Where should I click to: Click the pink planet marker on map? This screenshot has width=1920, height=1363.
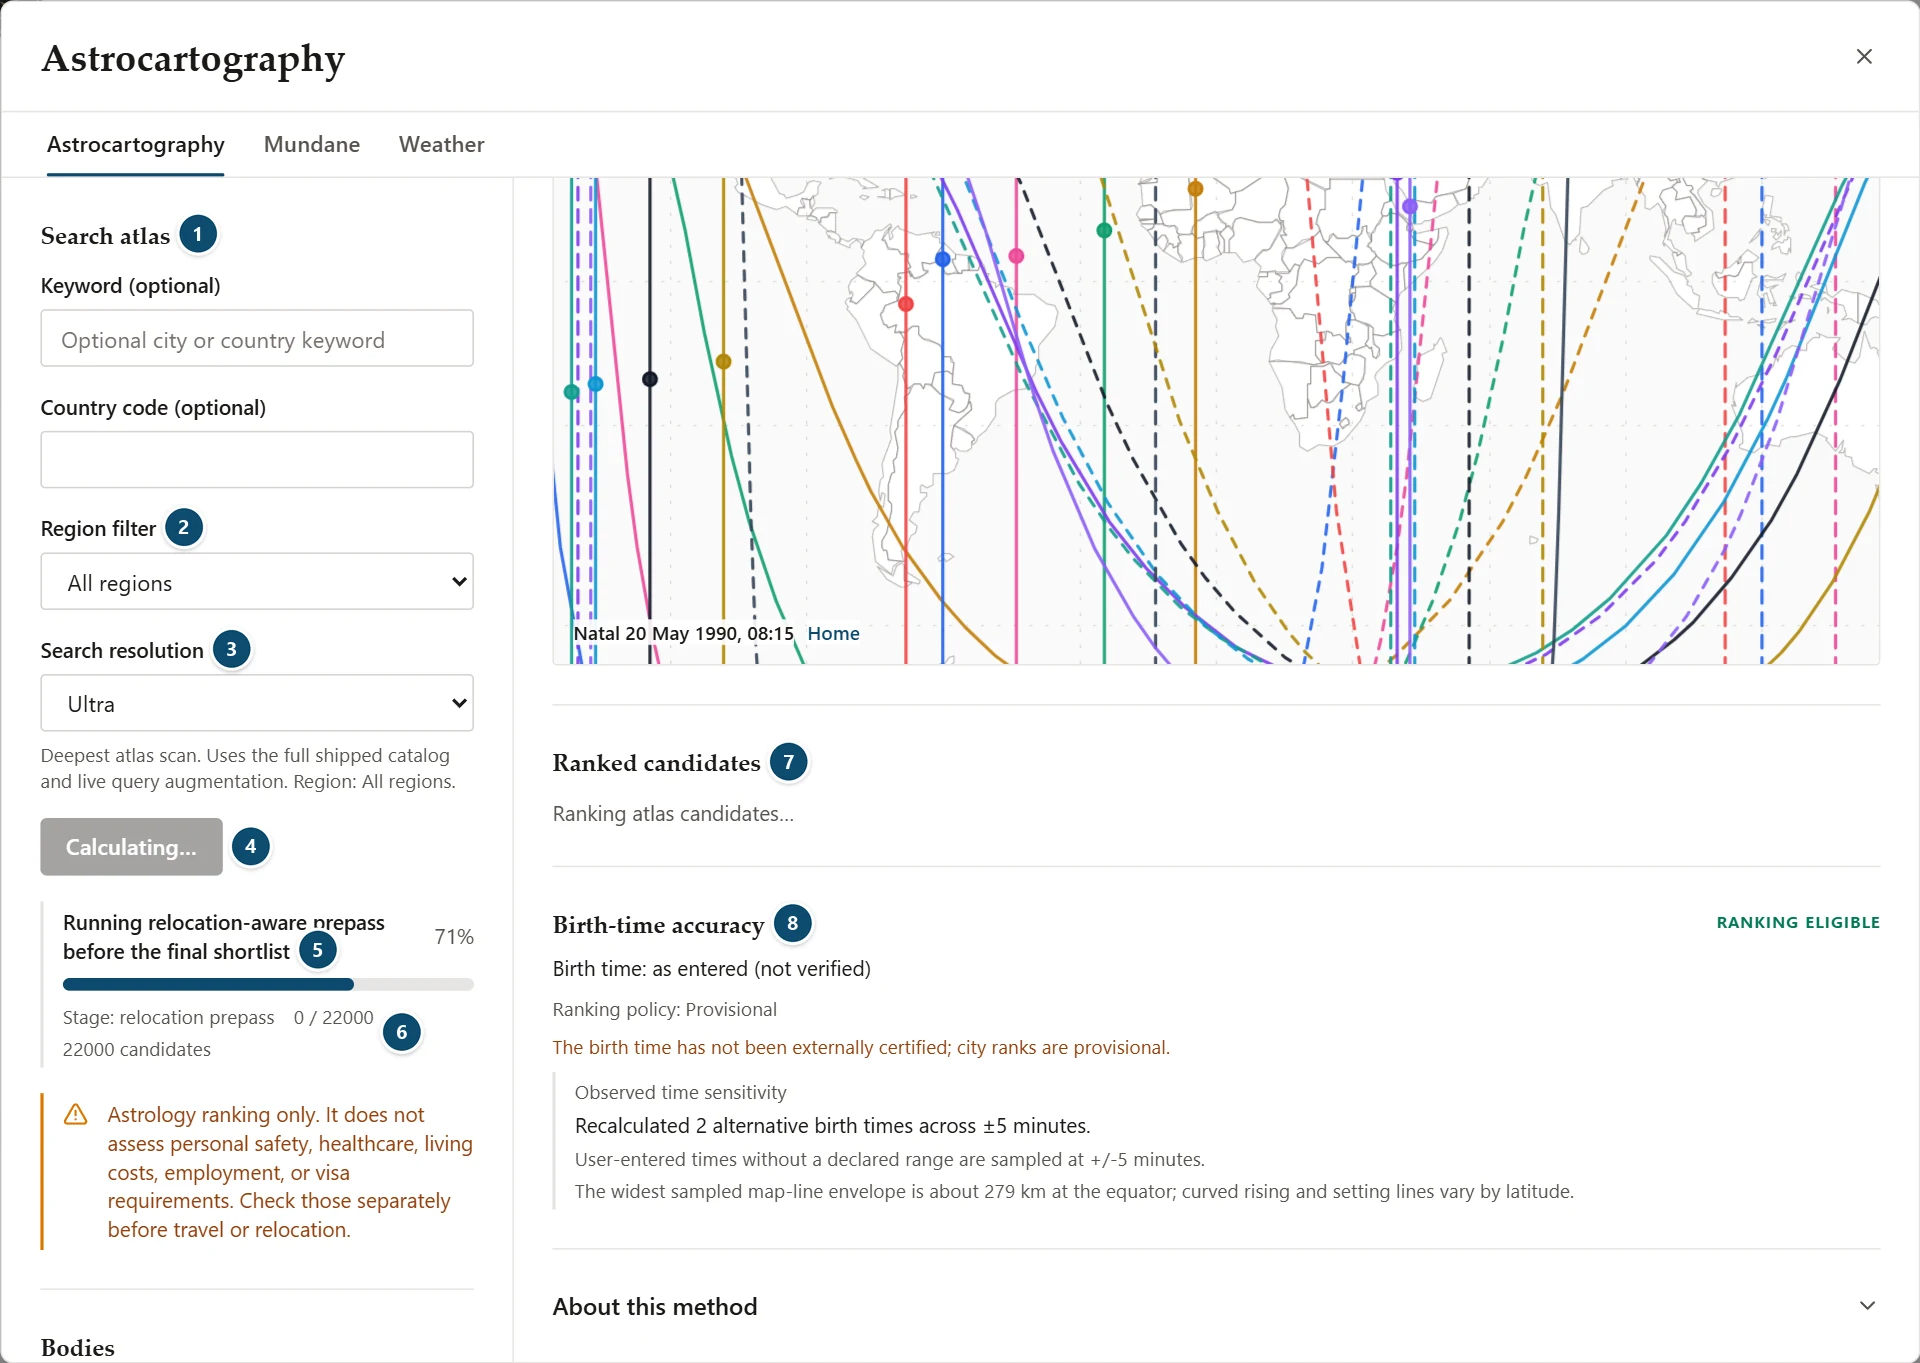click(1016, 256)
